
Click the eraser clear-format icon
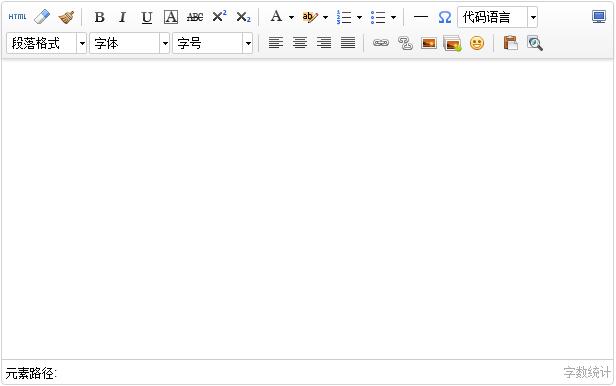[x=42, y=17]
